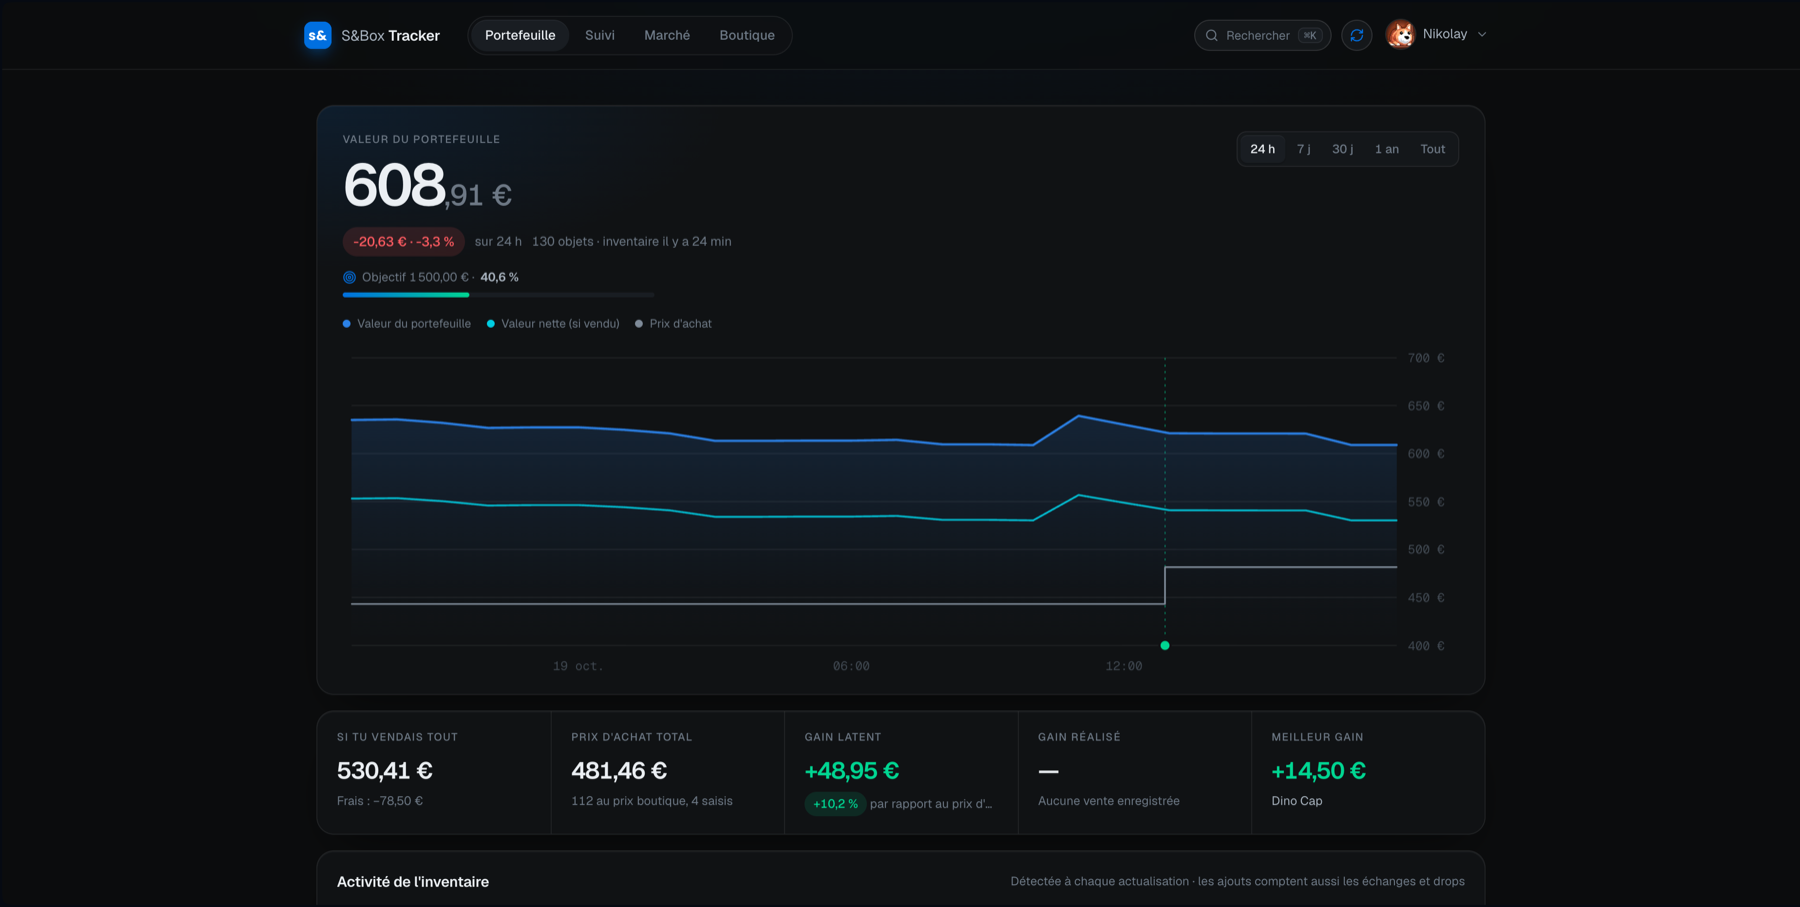Click the ⌘K shortcut badge
The width and height of the screenshot is (1800, 907).
pyautogui.click(x=1310, y=36)
